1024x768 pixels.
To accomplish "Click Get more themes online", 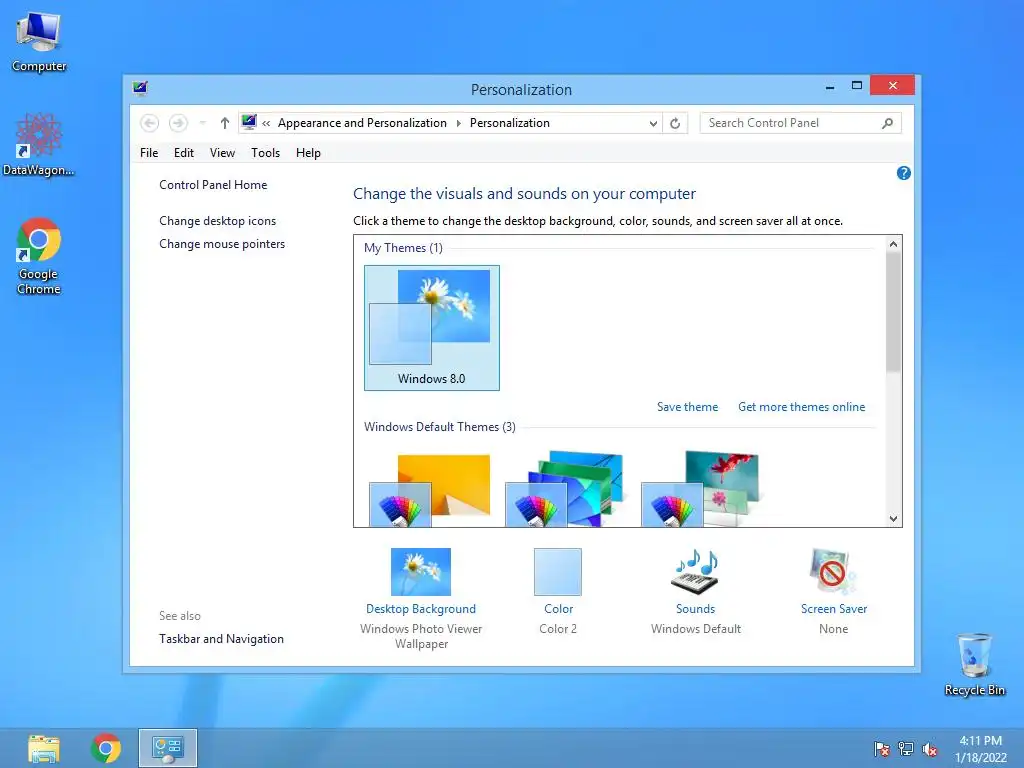I will pyautogui.click(x=801, y=407).
